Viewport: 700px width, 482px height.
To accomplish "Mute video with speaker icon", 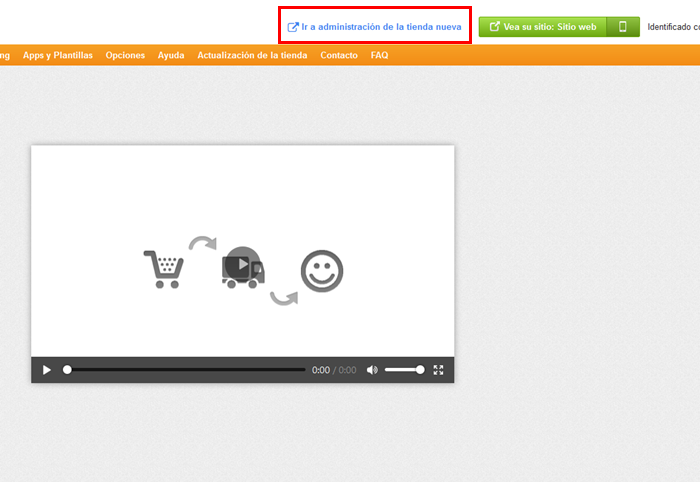I will point(372,370).
